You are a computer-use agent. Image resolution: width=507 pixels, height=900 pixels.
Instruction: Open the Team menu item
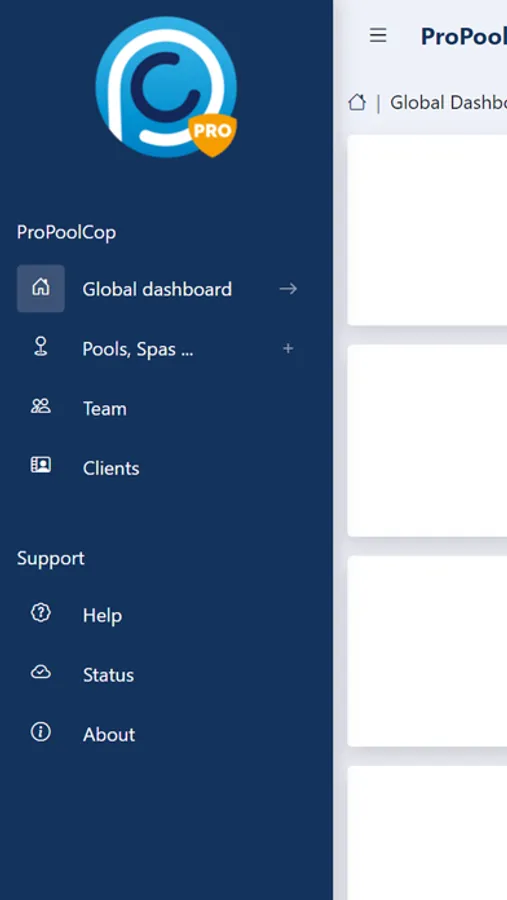coord(105,409)
